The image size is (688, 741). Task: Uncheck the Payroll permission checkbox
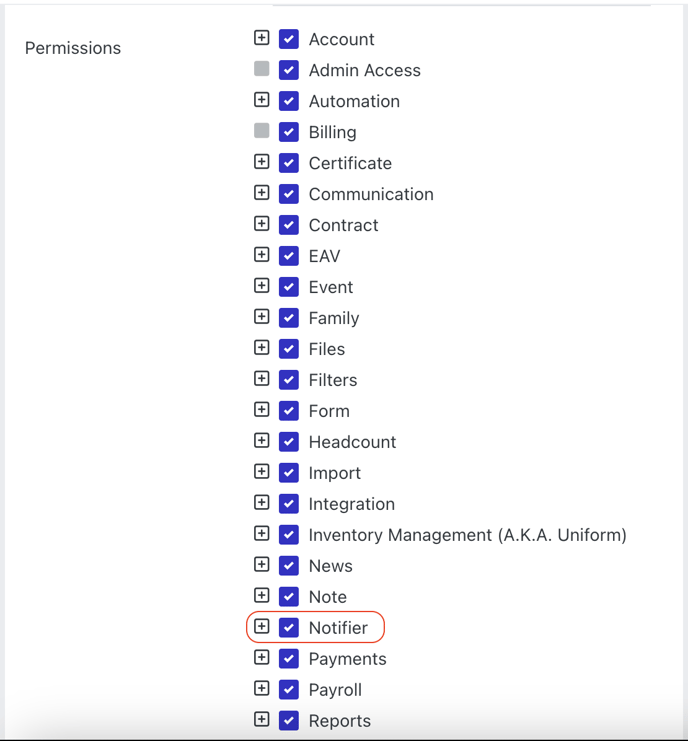pyautogui.click(x=289, y=689)
